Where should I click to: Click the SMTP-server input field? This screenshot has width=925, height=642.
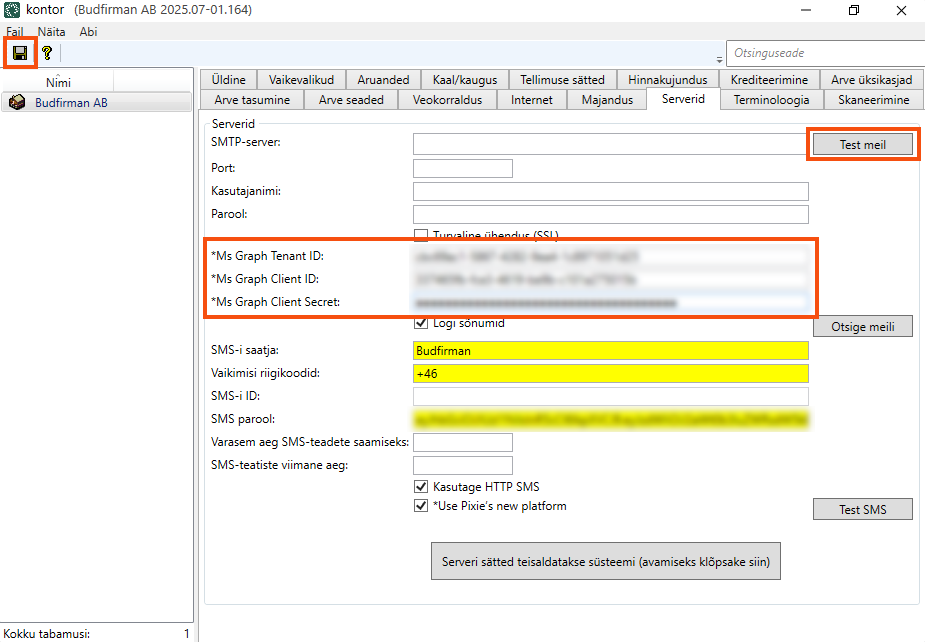608,144
